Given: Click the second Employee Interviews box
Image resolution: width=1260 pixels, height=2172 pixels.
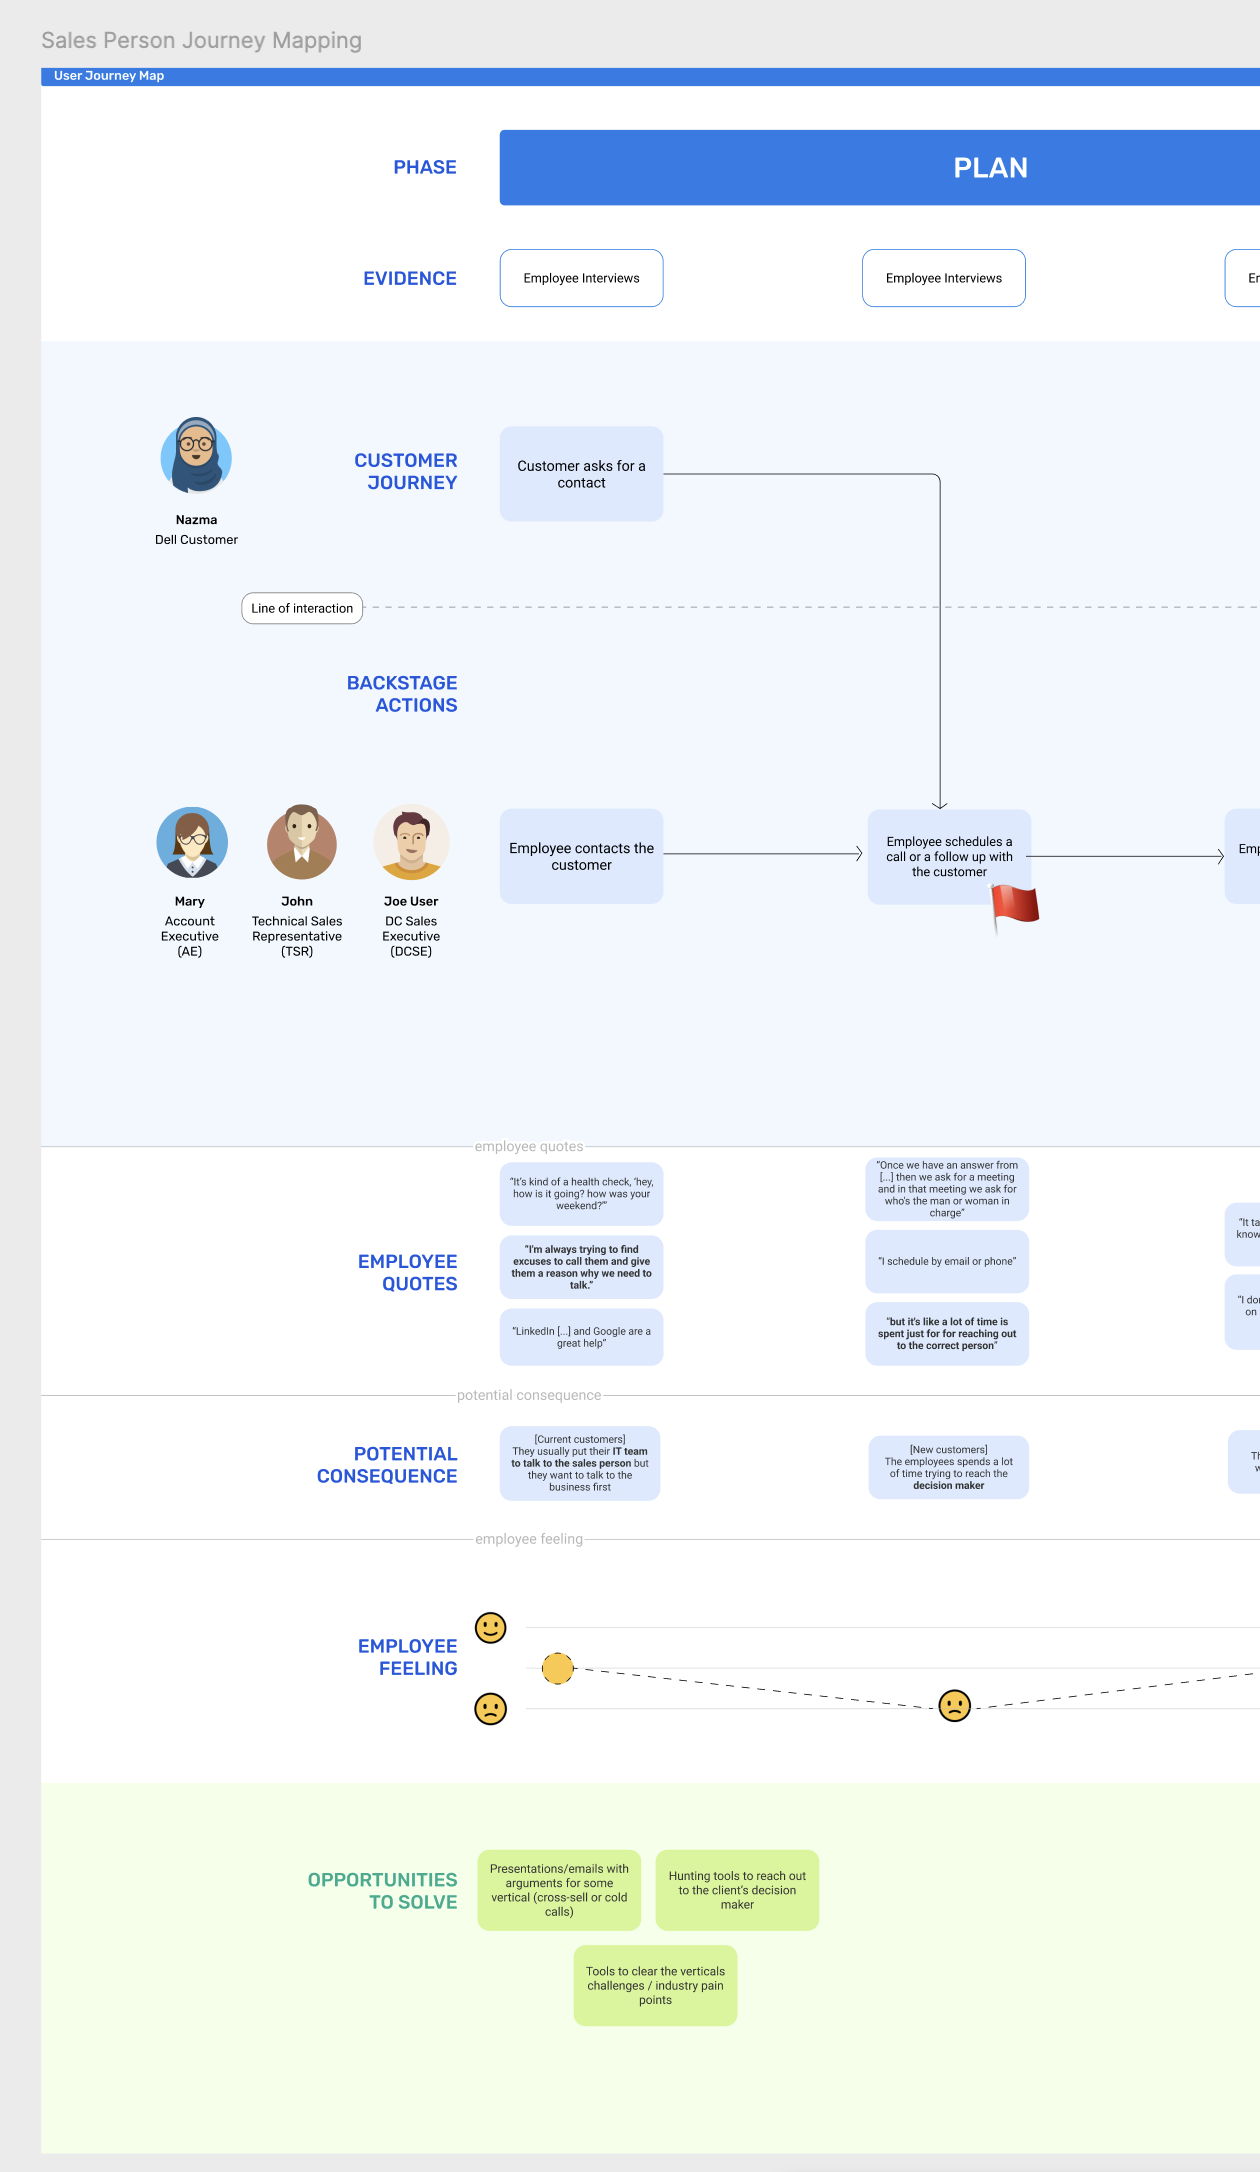Looking at the screenshot, I should pos(943,278).
